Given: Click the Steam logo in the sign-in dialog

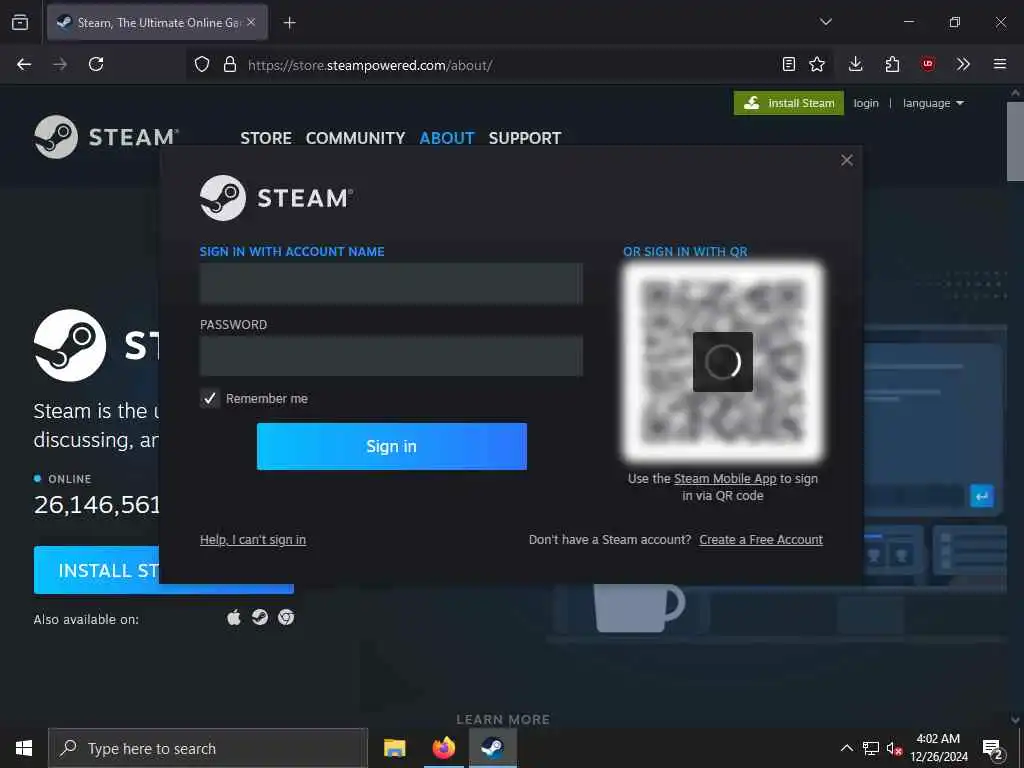Looking at the screenshot, I should tap(277, 198).
